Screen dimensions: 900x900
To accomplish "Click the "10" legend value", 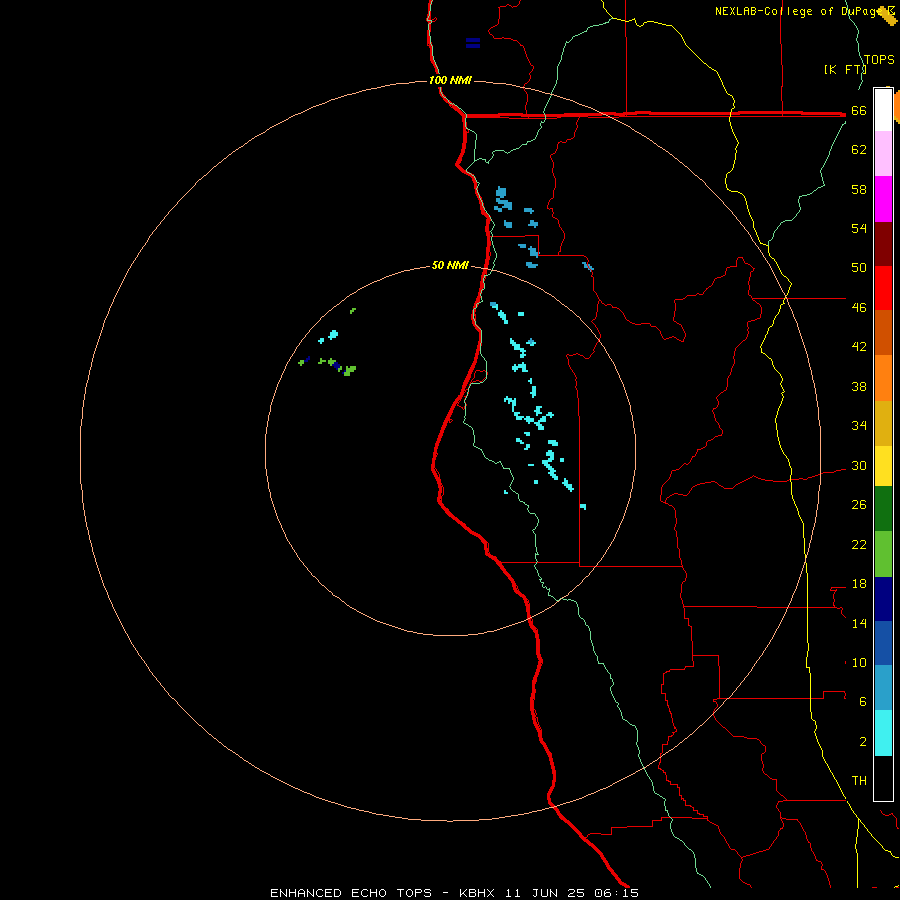I will pyautogui.click(x=859, y=662).
